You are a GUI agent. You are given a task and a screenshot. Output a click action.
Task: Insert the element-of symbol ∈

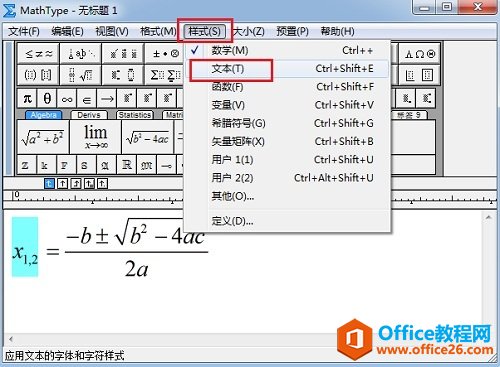[87, 98]
